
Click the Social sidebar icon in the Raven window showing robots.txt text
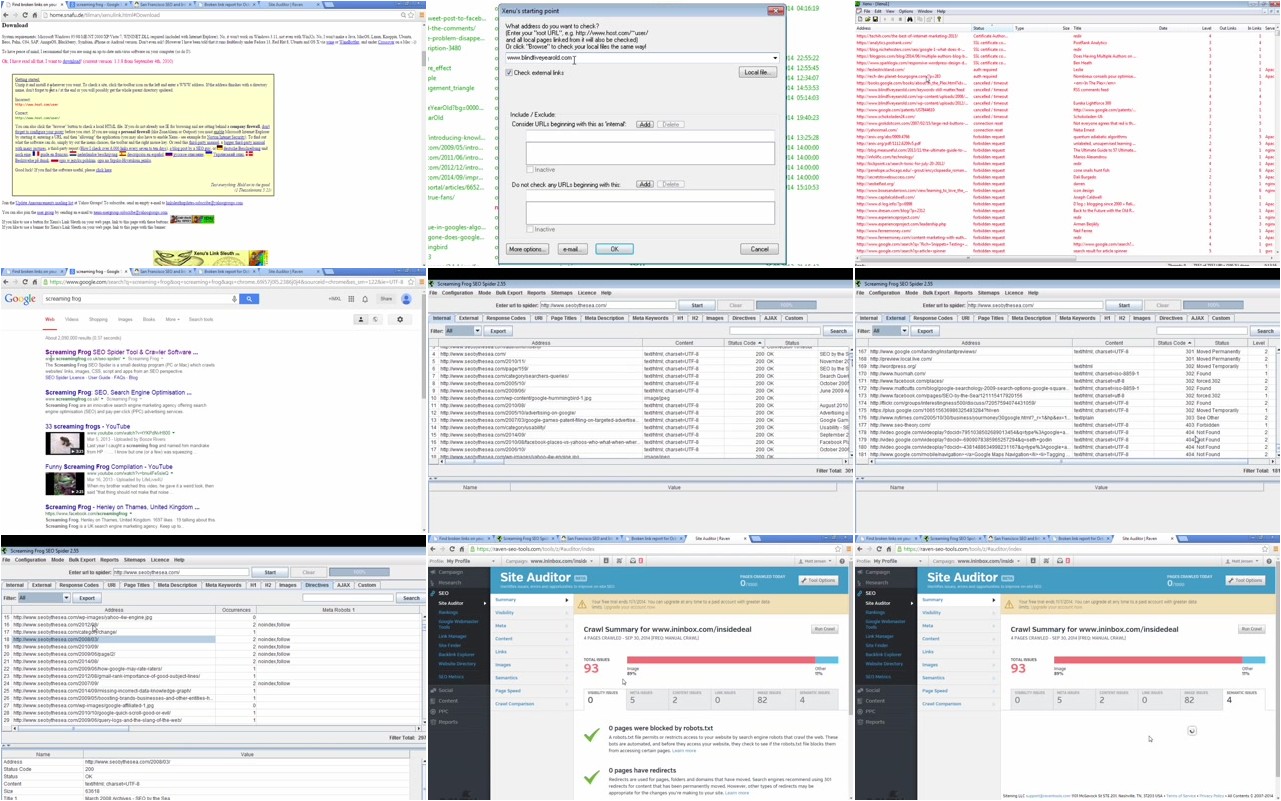point(434,690)
